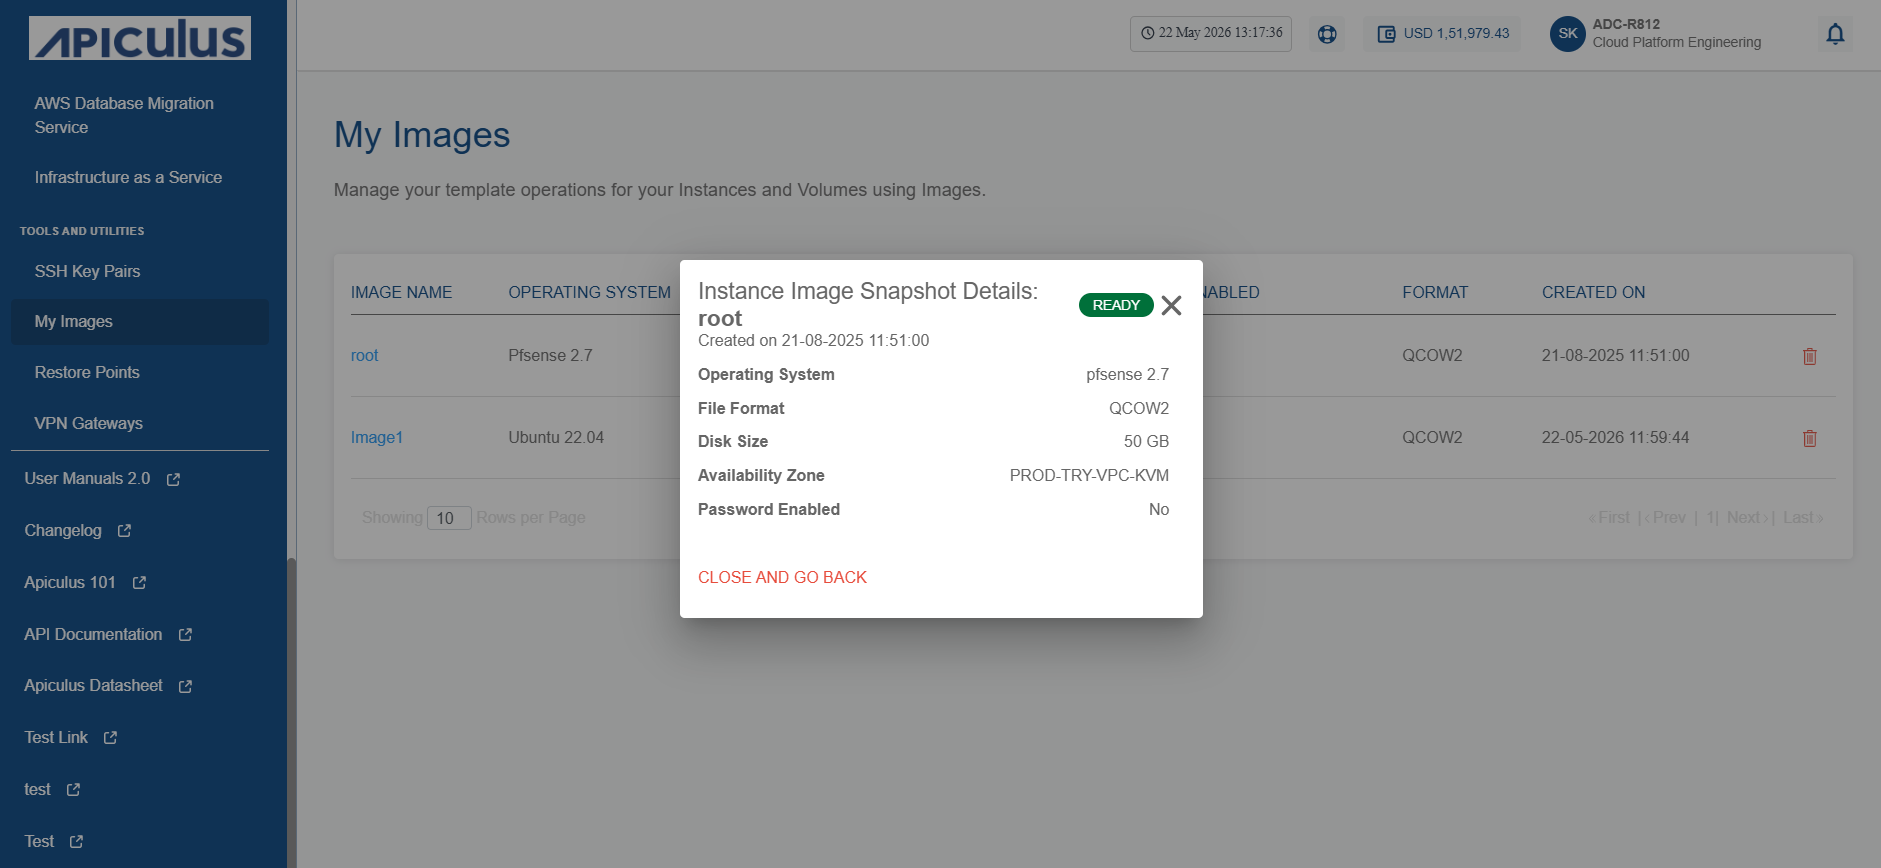The image size is (1881, 868).
Task: Delete the root image via trash icon
Action: (x=1809, y=356)
